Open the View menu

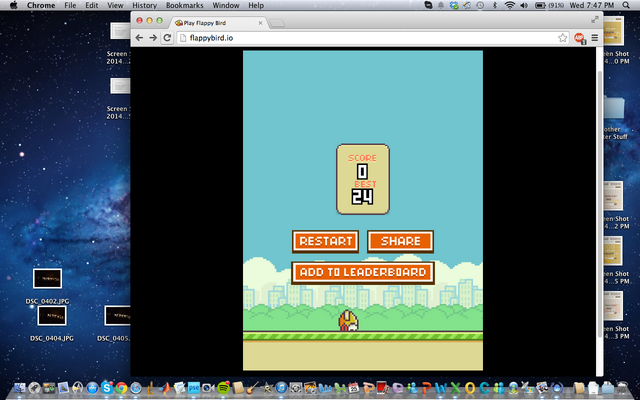pyautogui.click(x=115, y=5)
